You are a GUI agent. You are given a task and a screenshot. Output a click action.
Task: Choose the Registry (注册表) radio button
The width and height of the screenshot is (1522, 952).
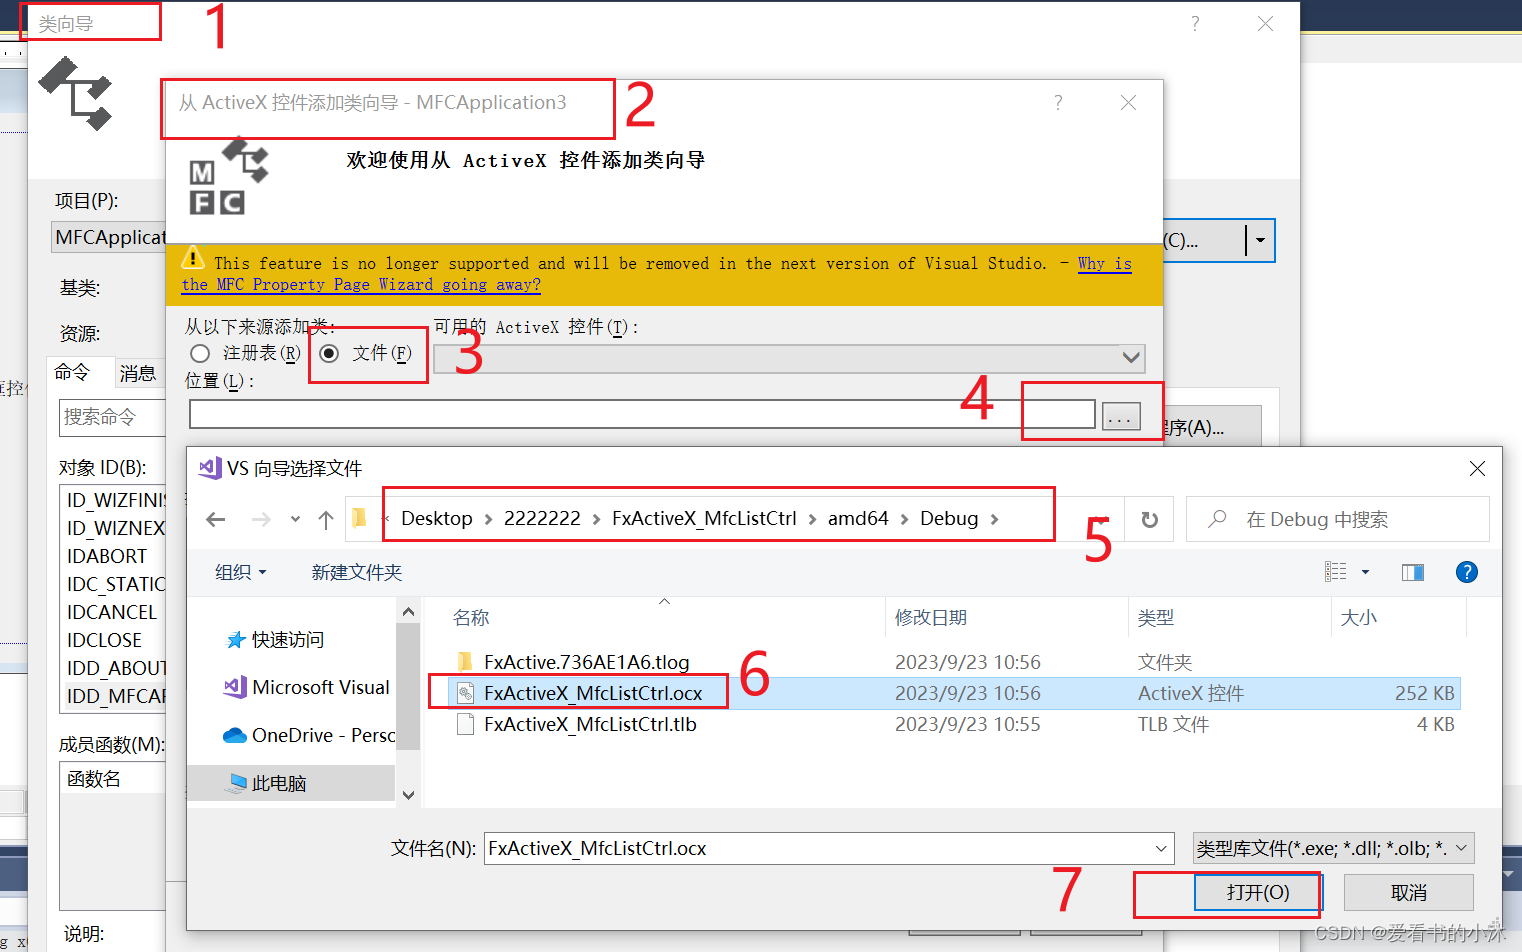pos(200,353)
